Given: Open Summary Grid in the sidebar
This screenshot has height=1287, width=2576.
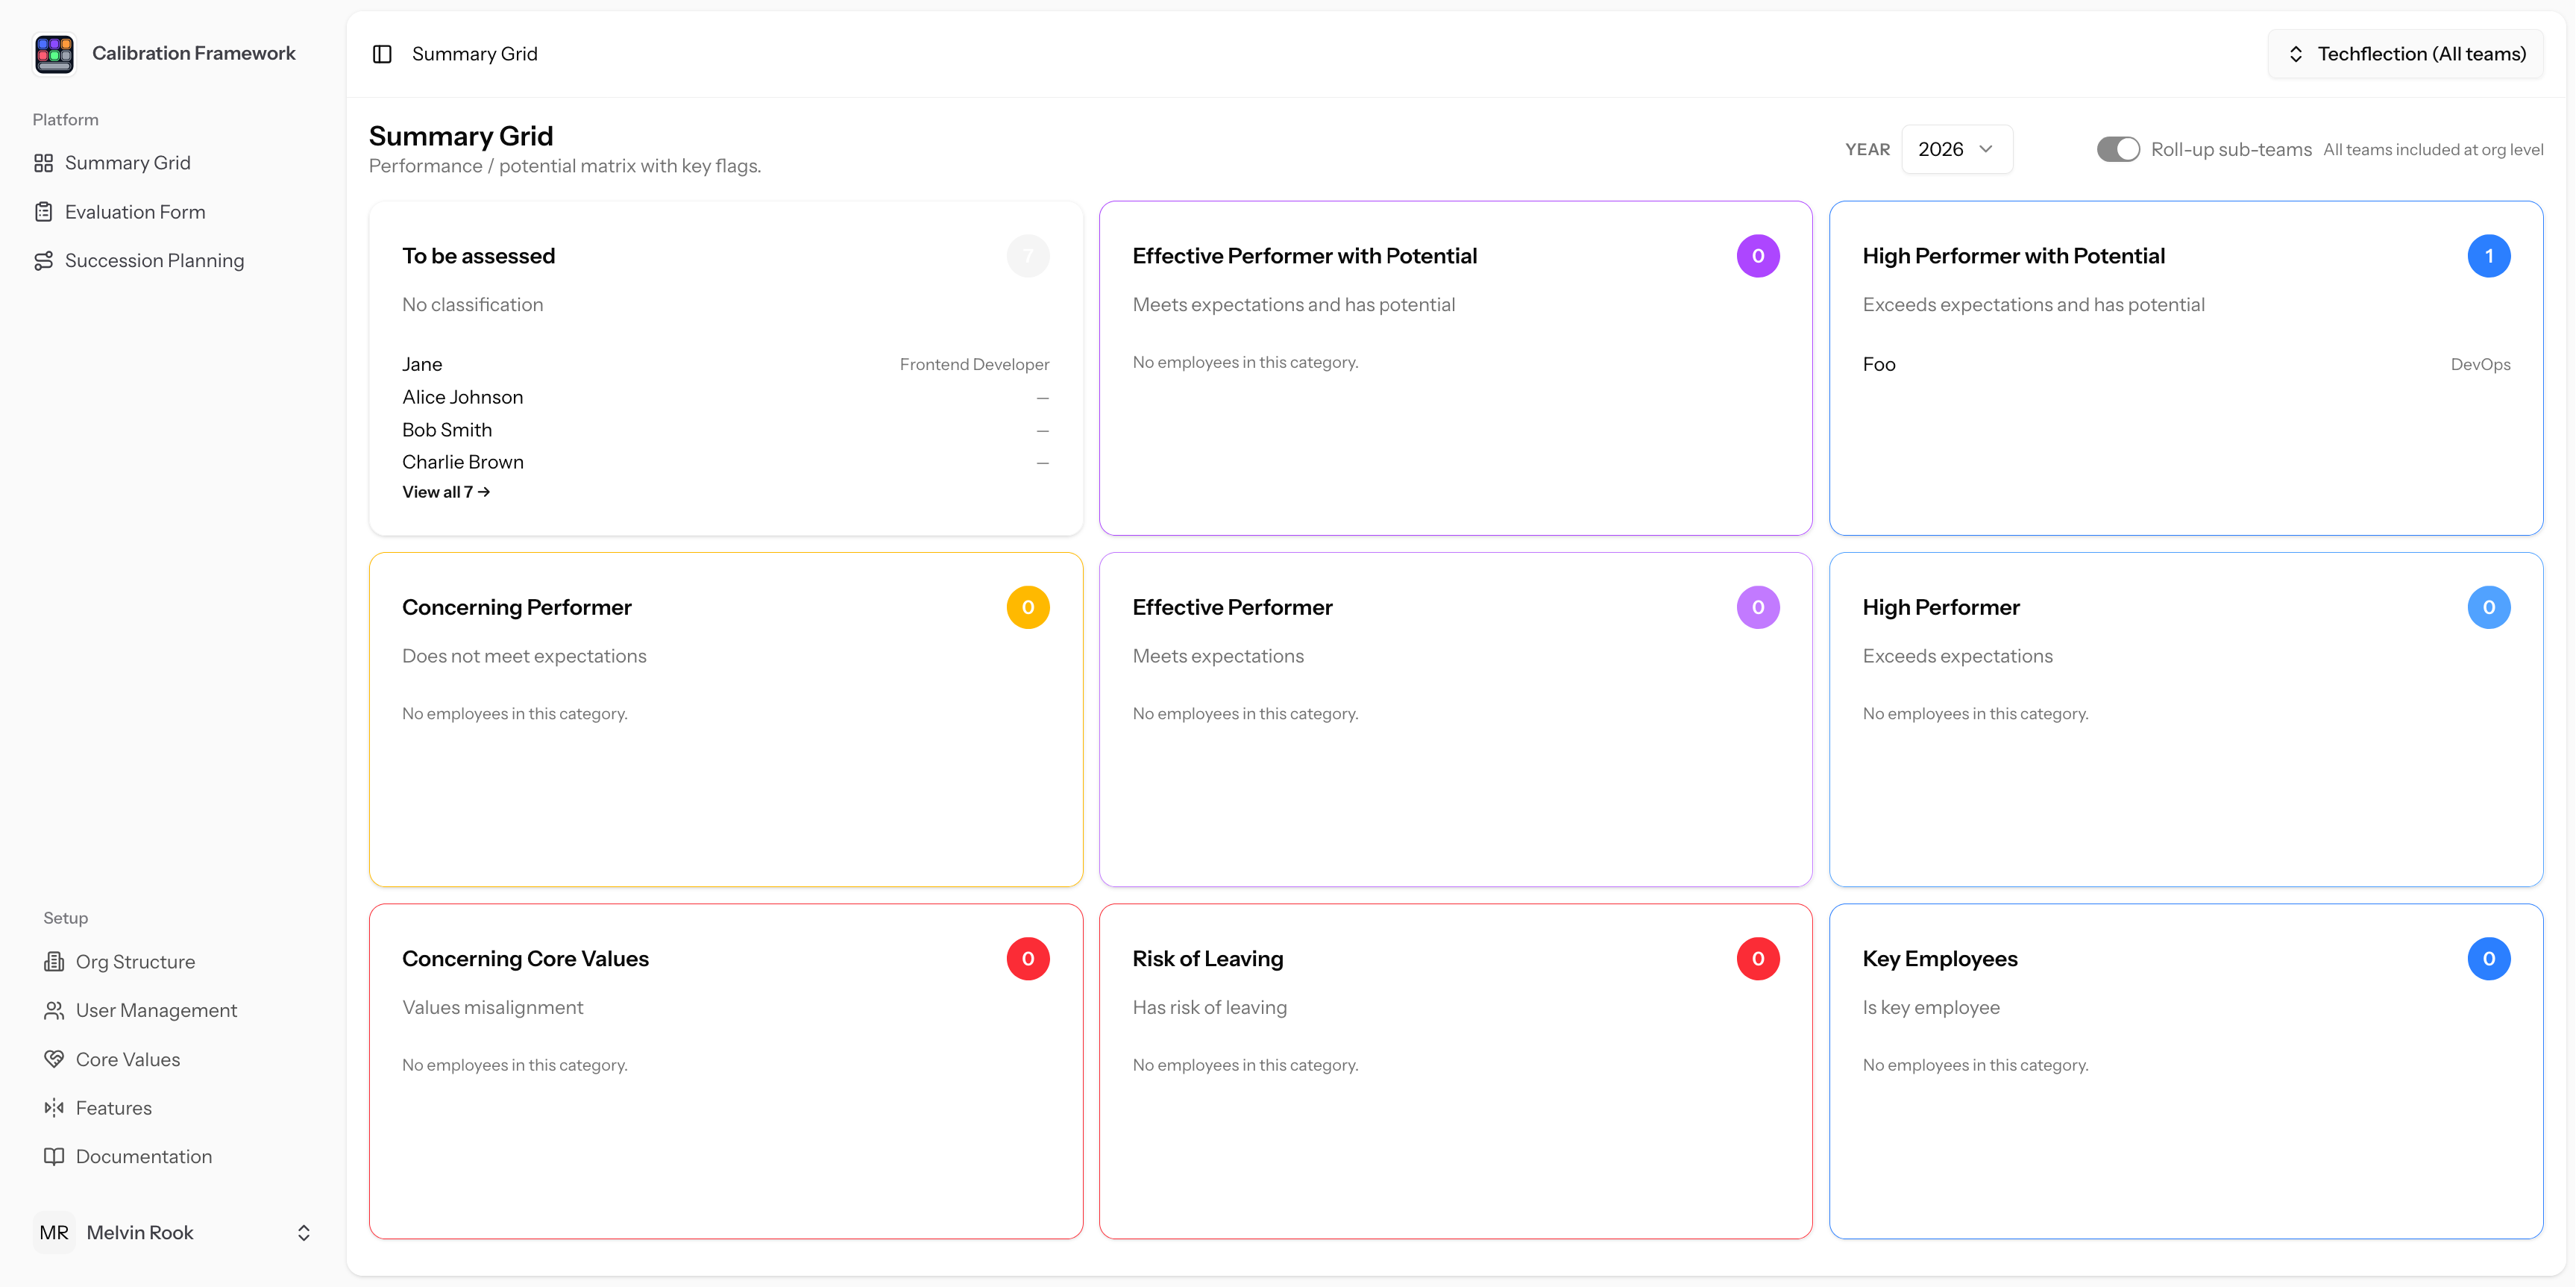Looking at the screenshot, I should point(173,163).
